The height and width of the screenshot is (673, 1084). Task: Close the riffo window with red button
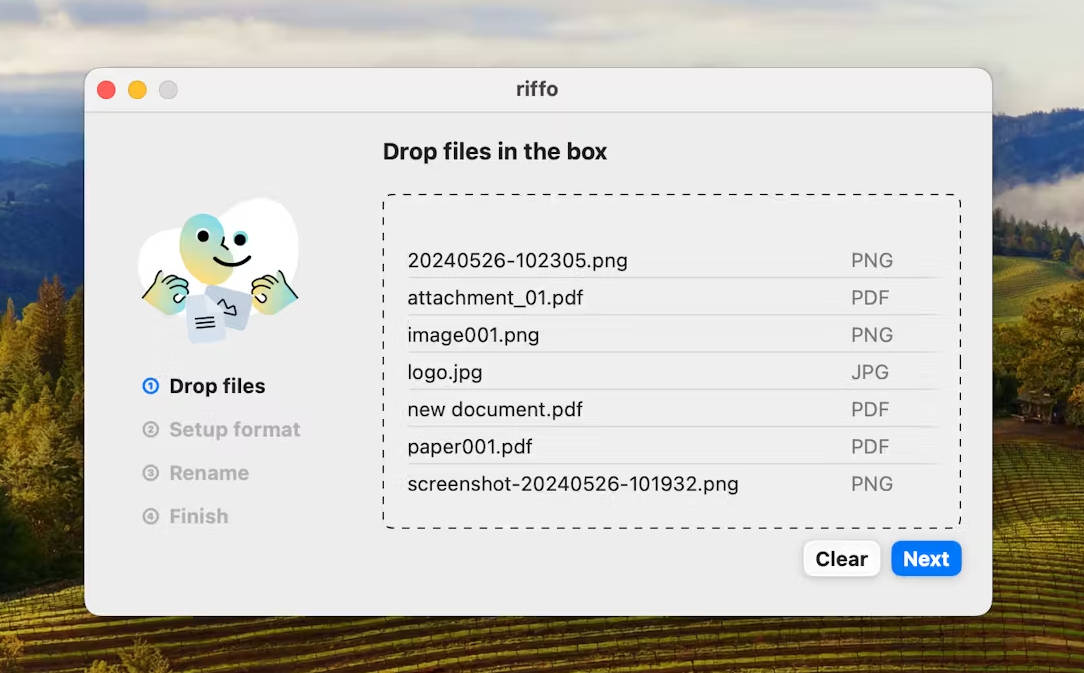point(106,90)
